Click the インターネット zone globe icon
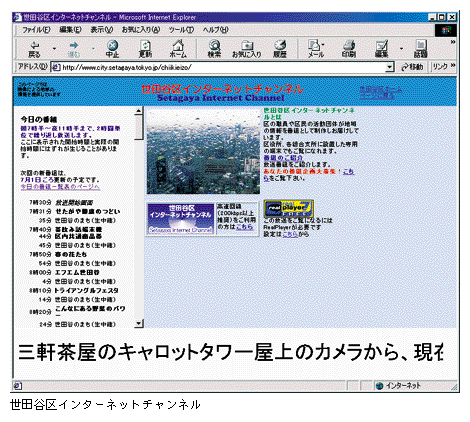 click(x=379, y=386)
